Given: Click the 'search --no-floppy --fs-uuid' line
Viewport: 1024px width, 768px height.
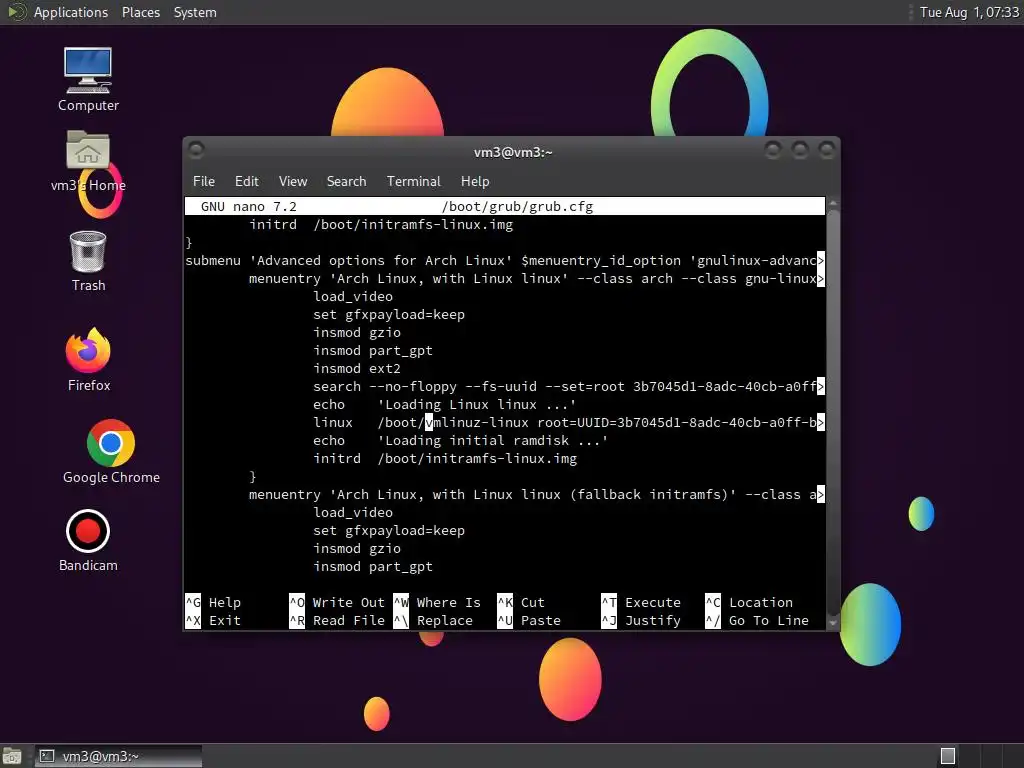Looking at the screenshot, I should tap(568, 386).
